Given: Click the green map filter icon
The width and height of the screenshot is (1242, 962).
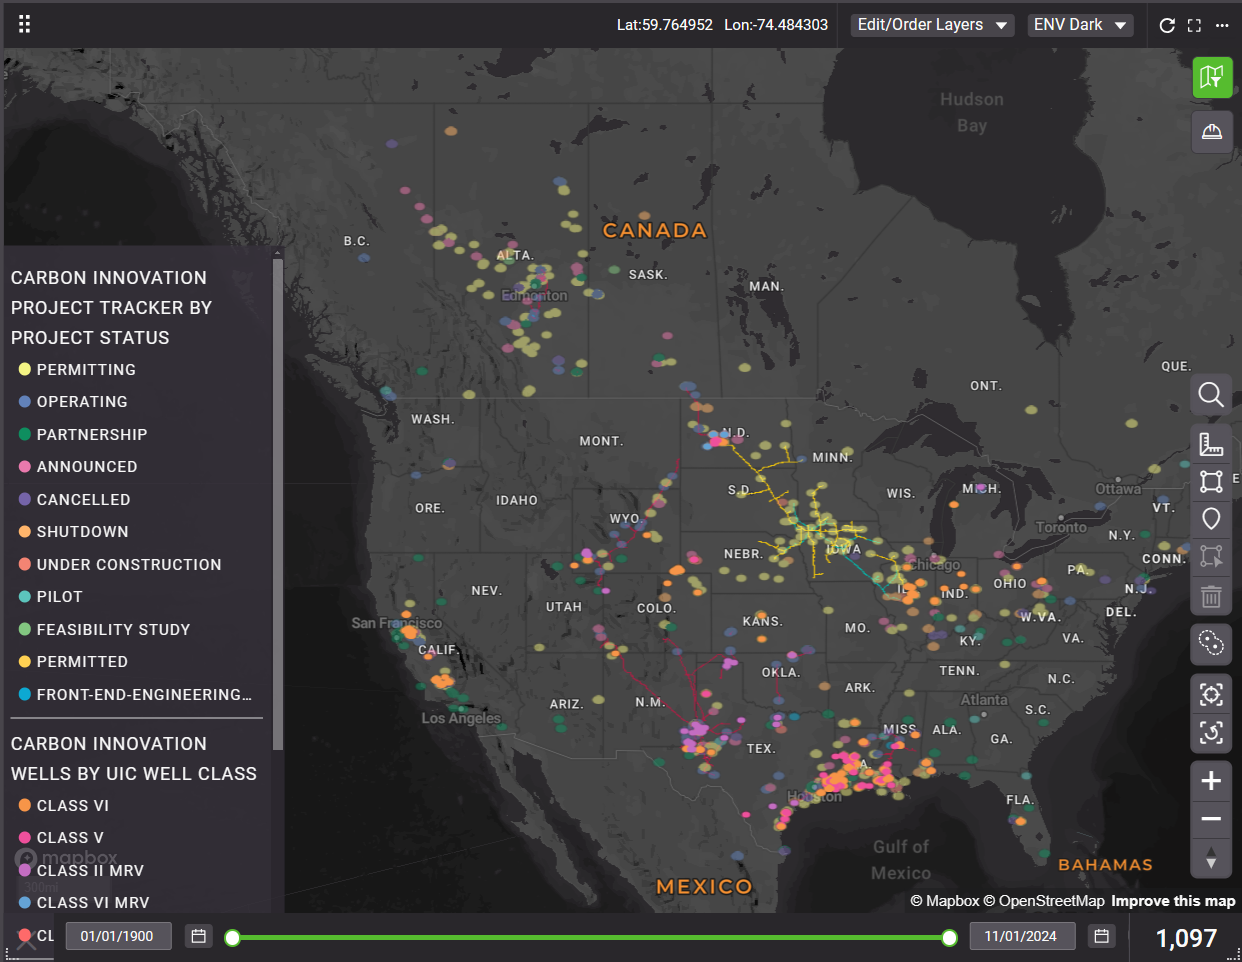Looking at the screenshot, I should click(1211, 77).
